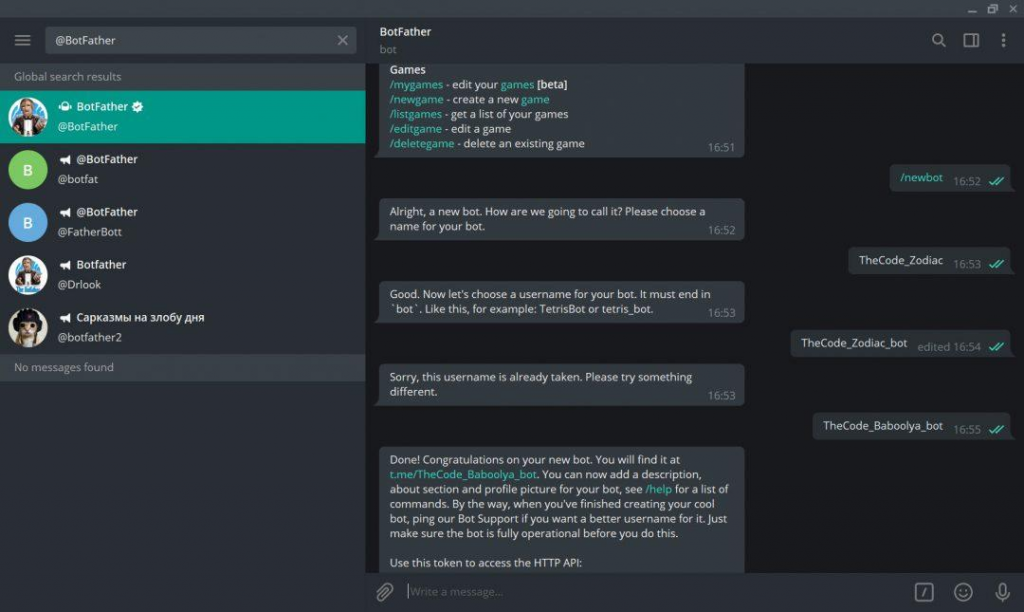Open the t.me/TheCode_Baboolya_bot link
The height and width of the screenshot is (612, 1024).
point(463,474)
